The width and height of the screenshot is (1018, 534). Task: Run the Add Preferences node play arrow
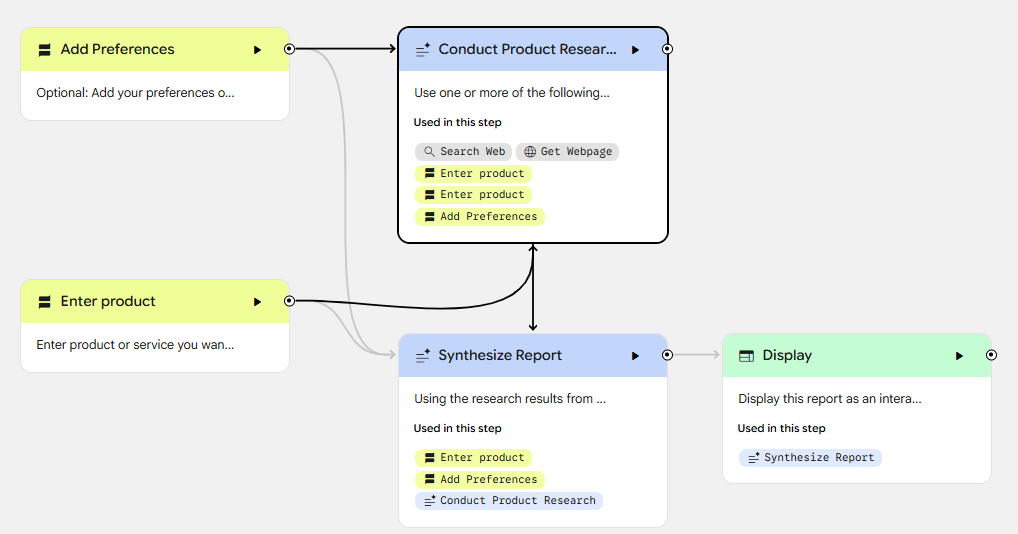(x=257, y=49)
